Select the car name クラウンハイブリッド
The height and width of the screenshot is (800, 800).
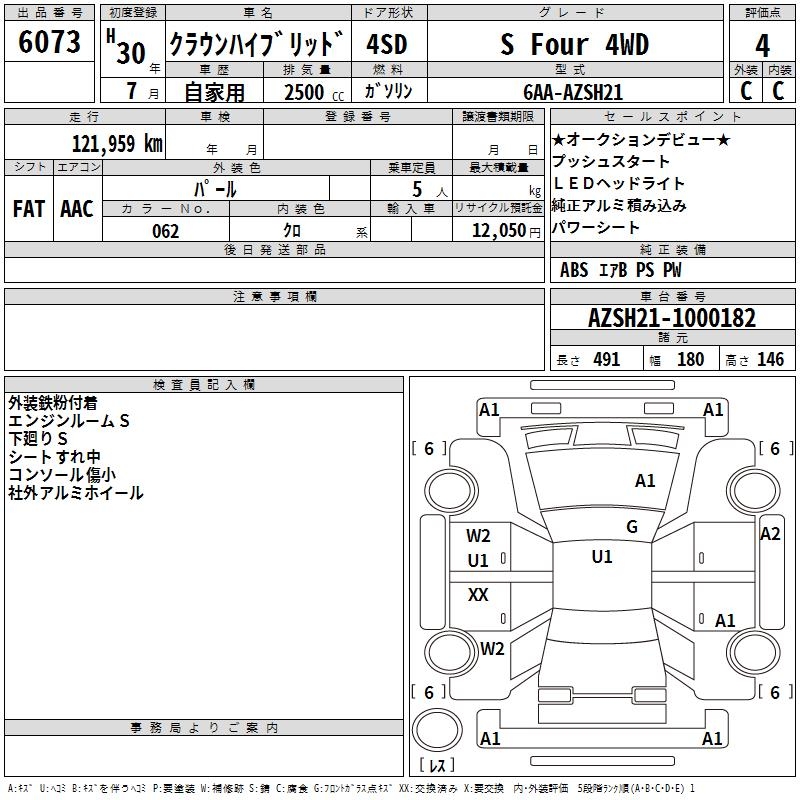pyautogui.click(x=256, y=46)
